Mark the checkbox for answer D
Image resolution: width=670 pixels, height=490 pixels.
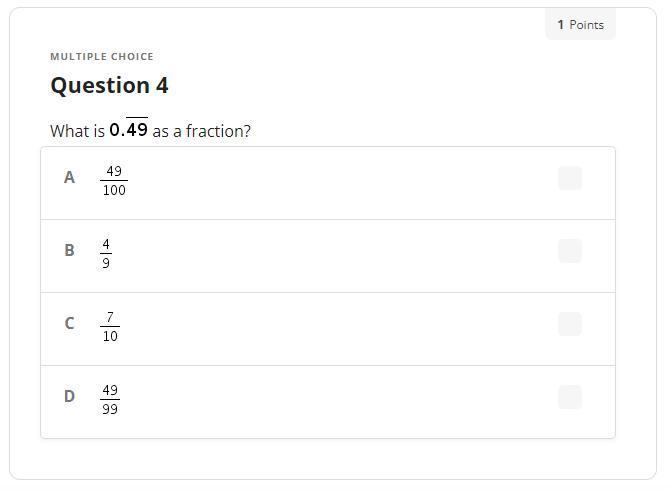coord(570,397)
